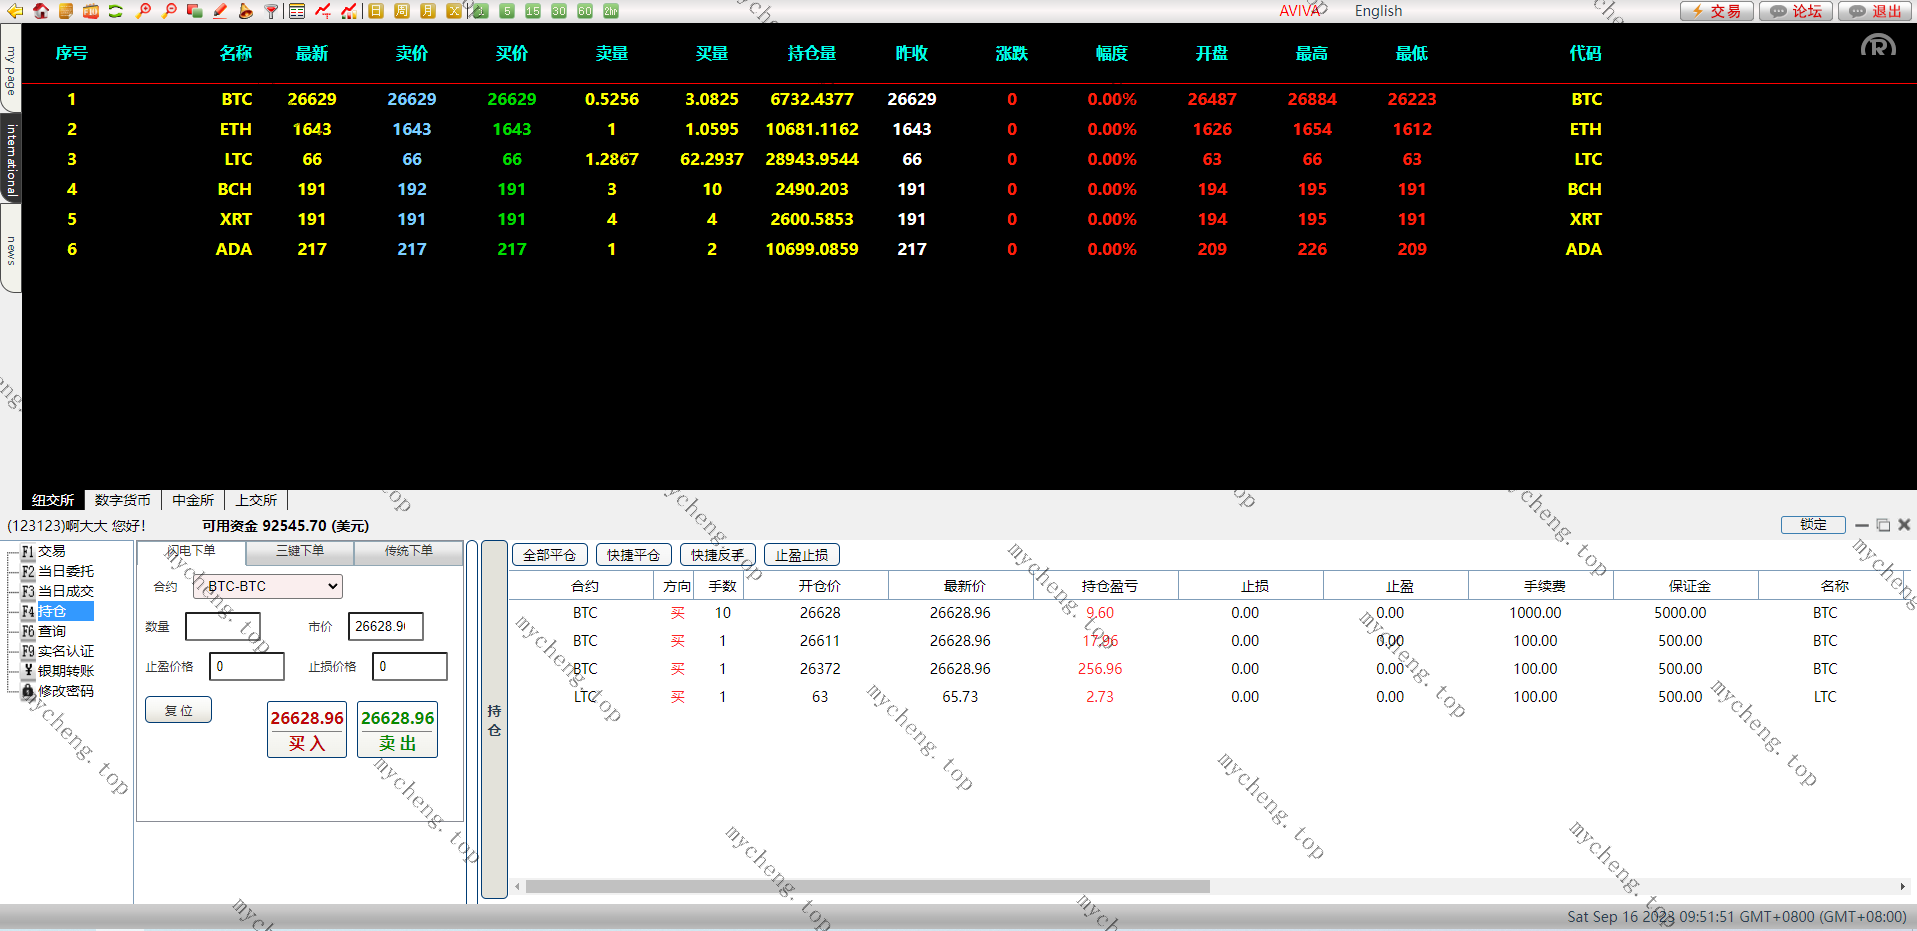Go to the red Home icon
This screenshot has height=931, width=1917.
pos(41,11)
